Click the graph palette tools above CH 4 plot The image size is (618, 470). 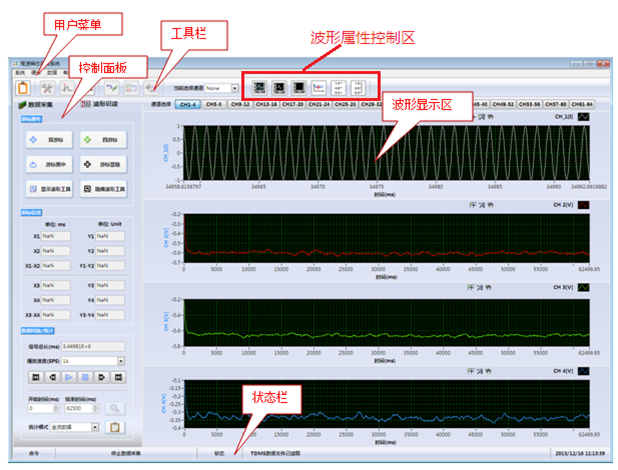(480, 371)
